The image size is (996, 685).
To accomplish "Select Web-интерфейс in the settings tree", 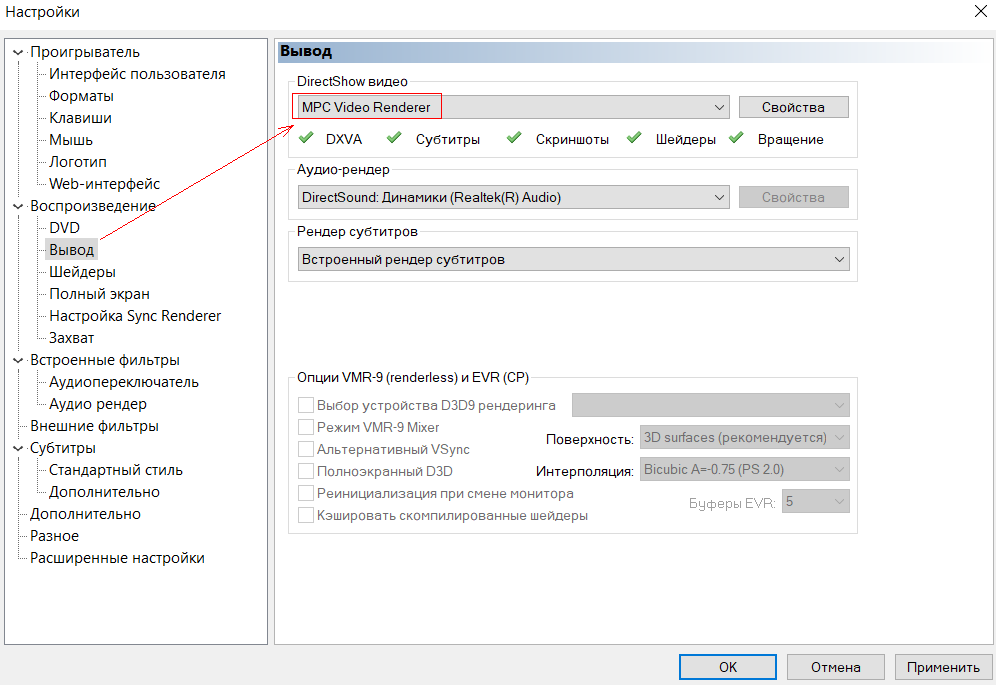I will click(105, 184).
